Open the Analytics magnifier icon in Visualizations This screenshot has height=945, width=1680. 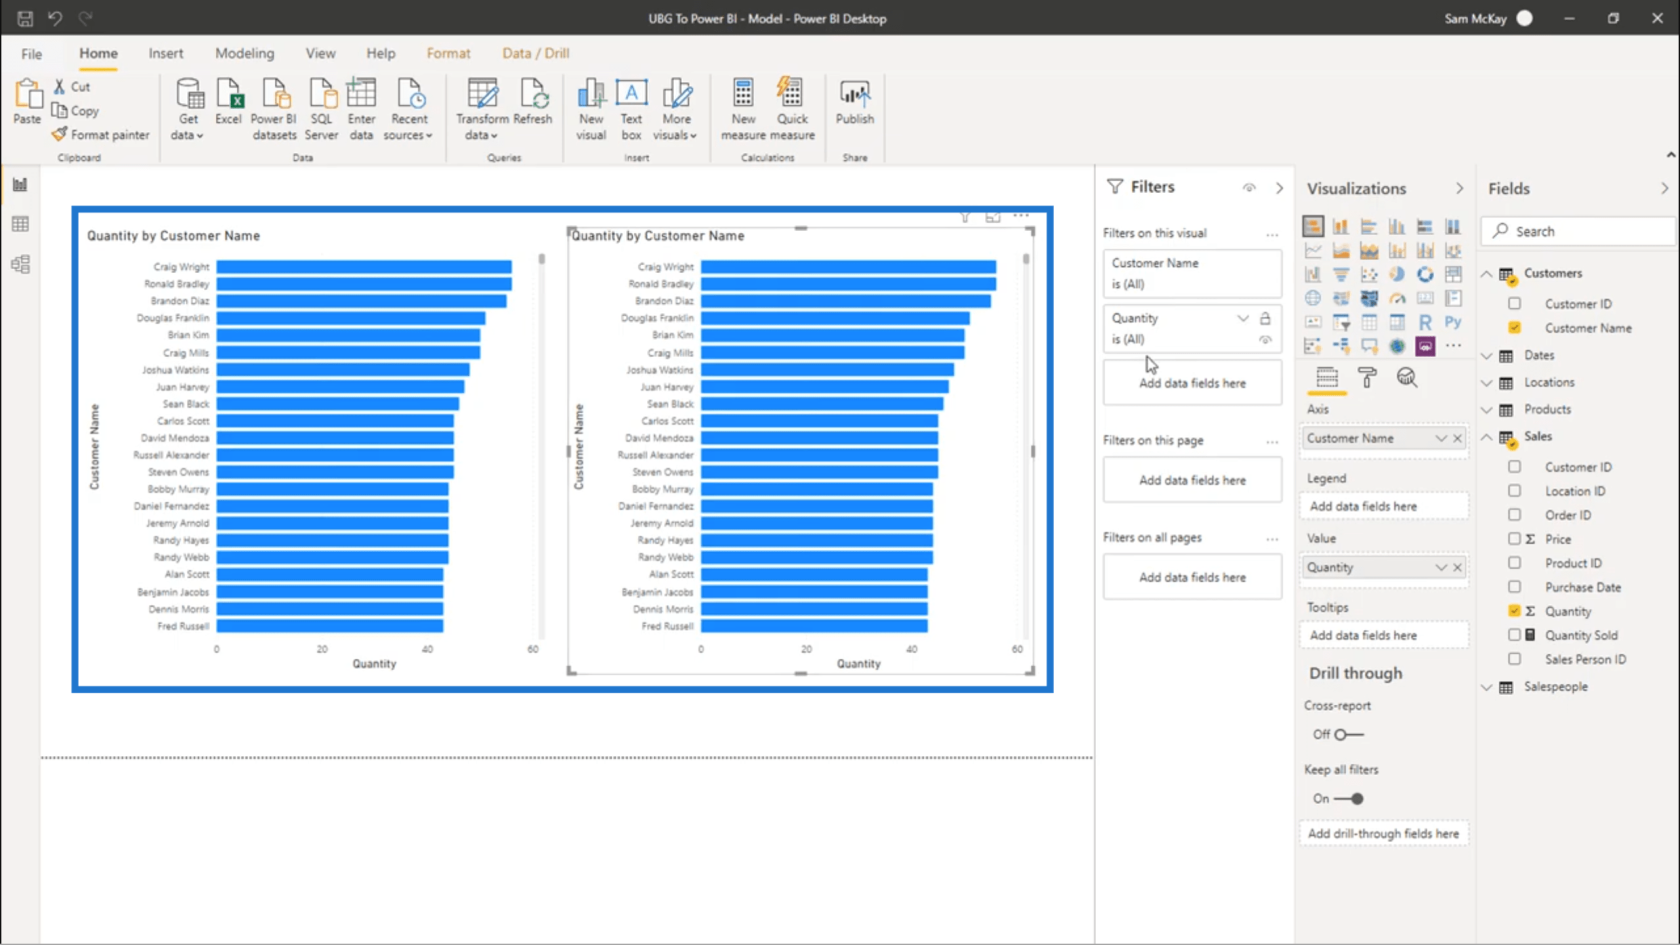1406,377
